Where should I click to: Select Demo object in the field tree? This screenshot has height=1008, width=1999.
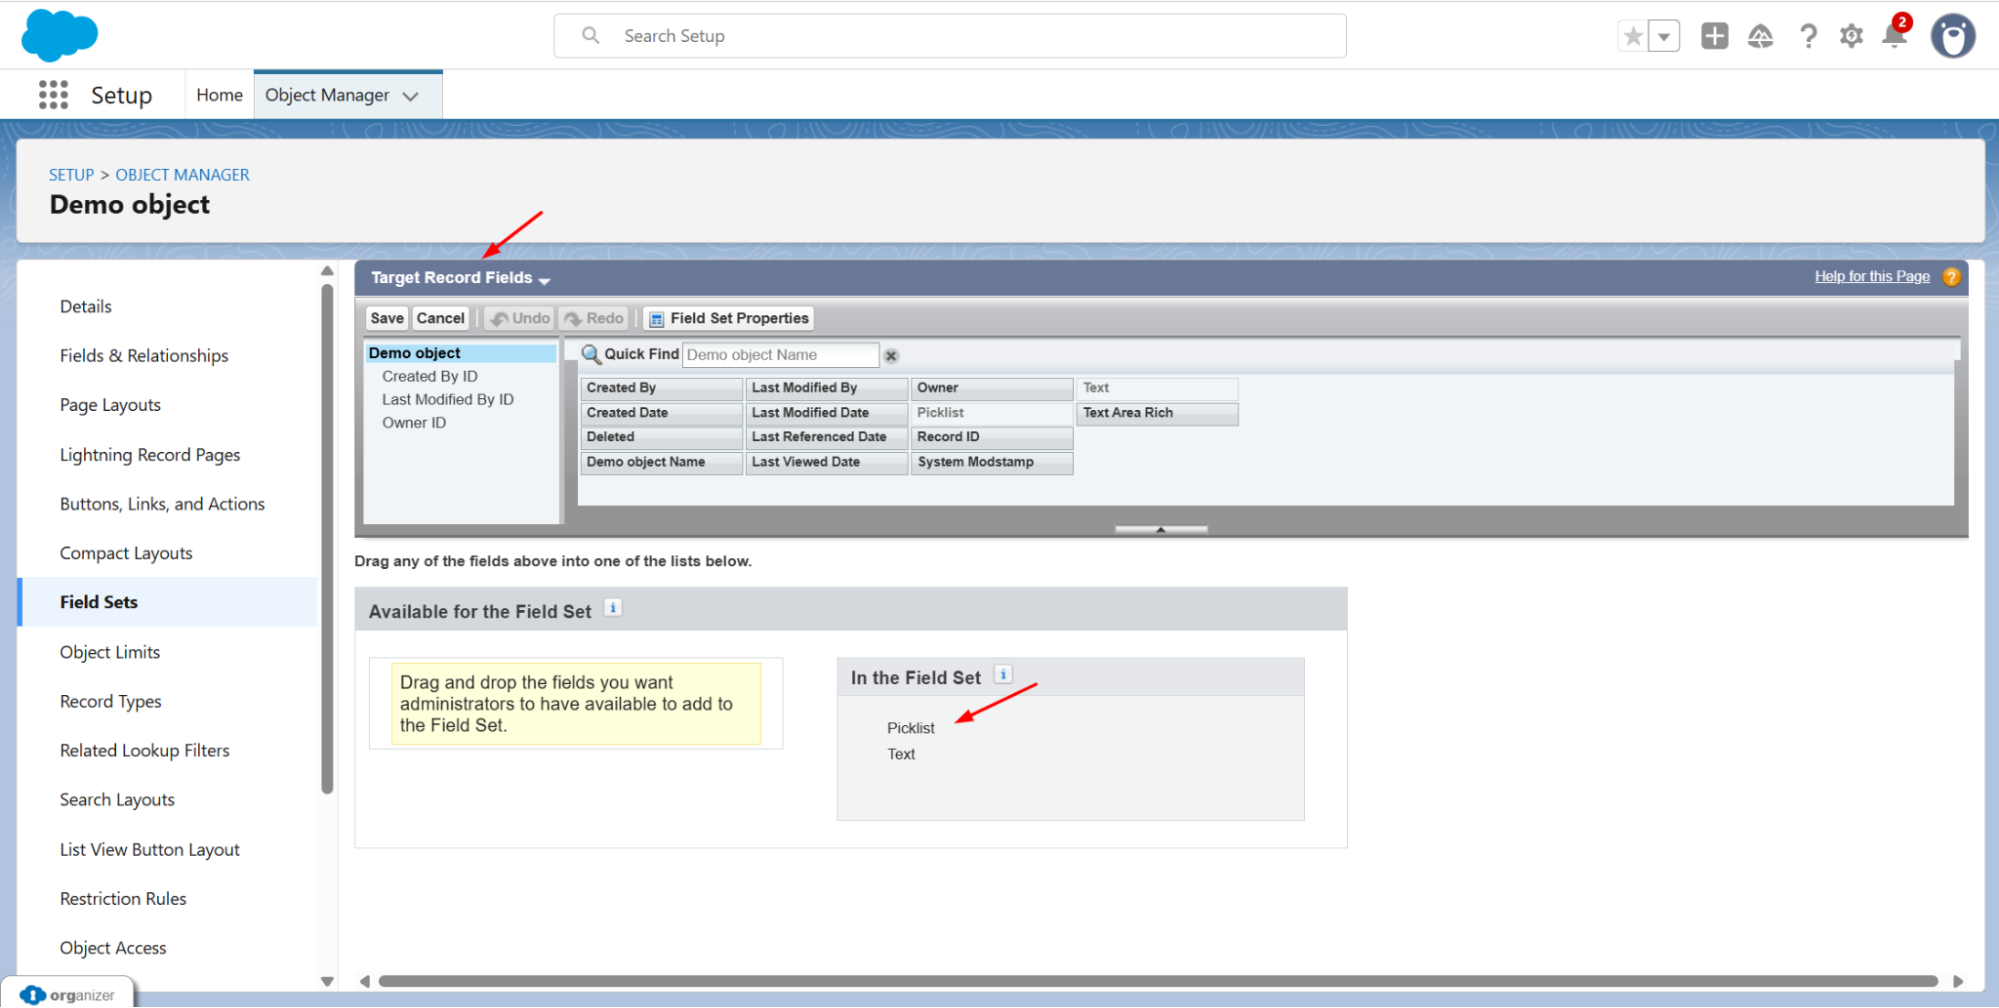pos(461,353)
